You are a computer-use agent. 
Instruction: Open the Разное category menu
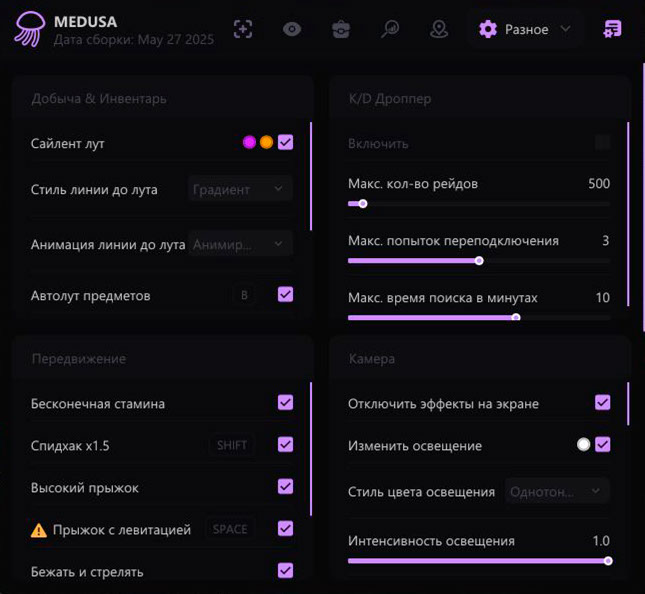pos(525,29)
